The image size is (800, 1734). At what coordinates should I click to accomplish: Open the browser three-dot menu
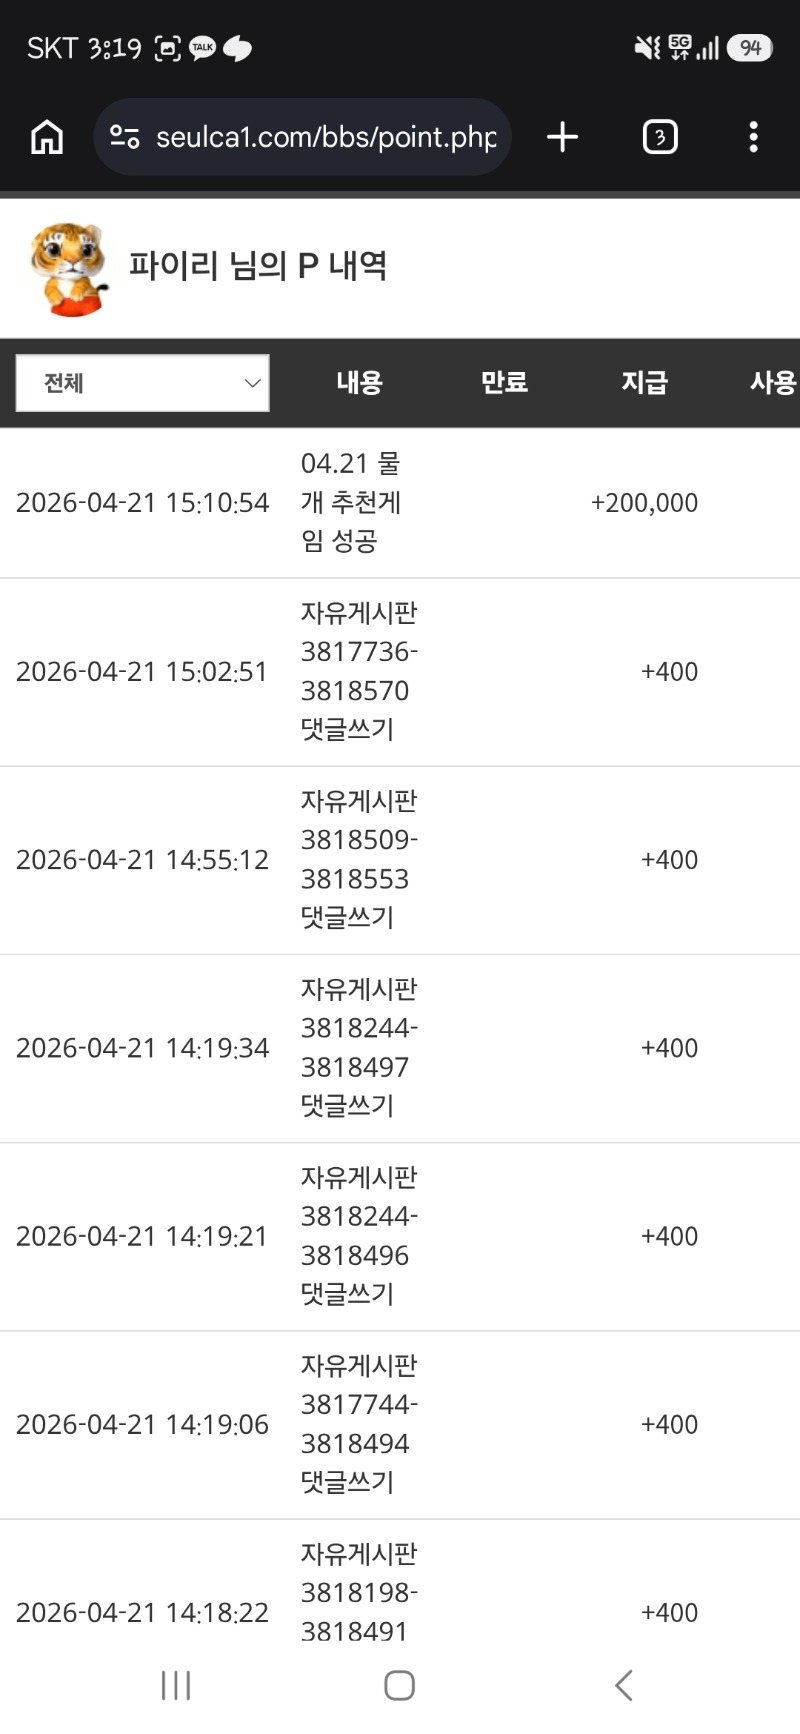pos(753,137)
